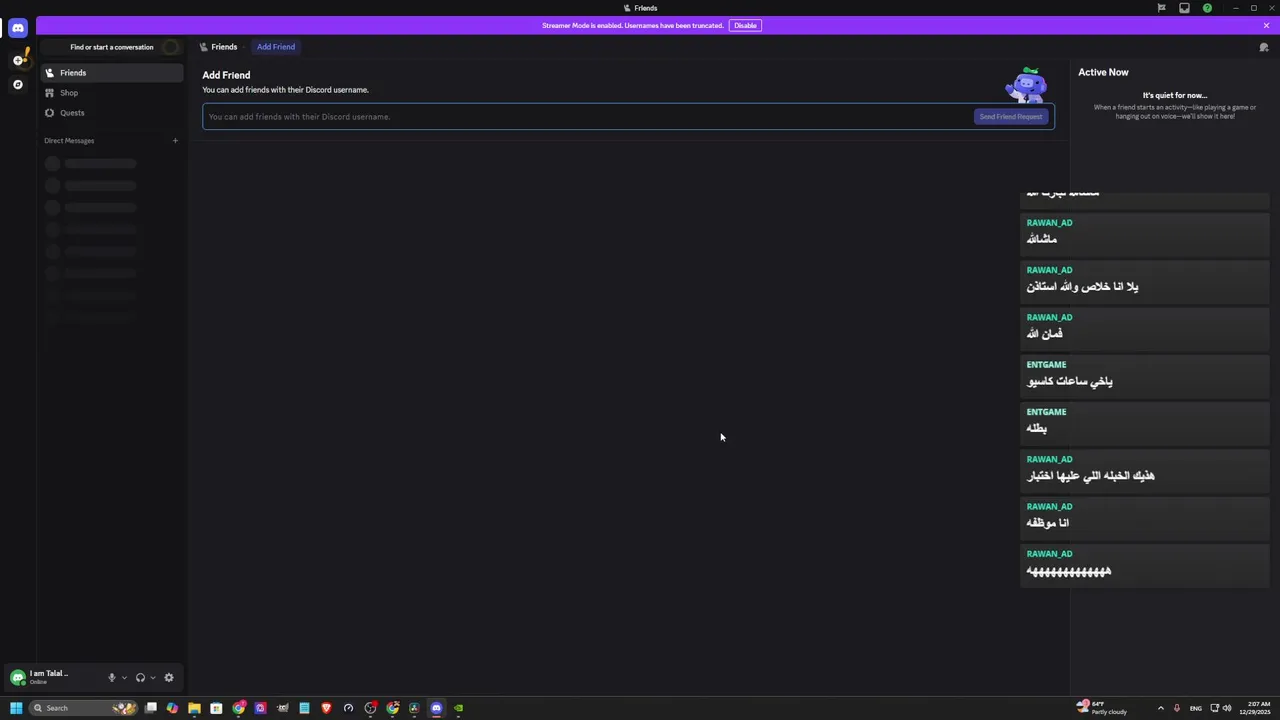Viewport: 1280px width, 720px height.
Task: Expand output device options next to headphones
Action: tap(152, 678)
